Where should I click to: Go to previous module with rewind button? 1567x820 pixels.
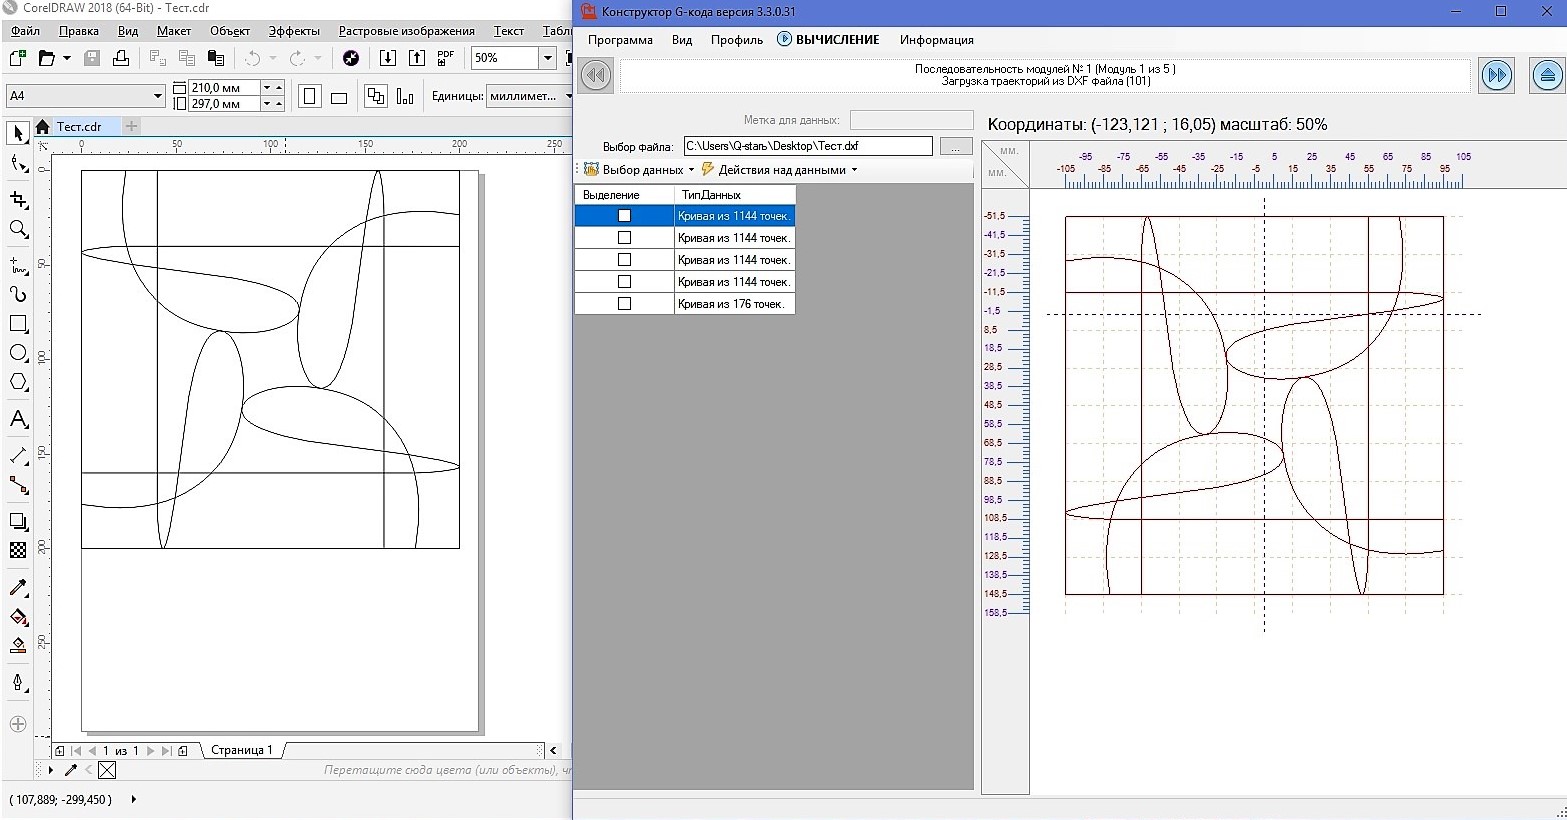pos(596,75)
